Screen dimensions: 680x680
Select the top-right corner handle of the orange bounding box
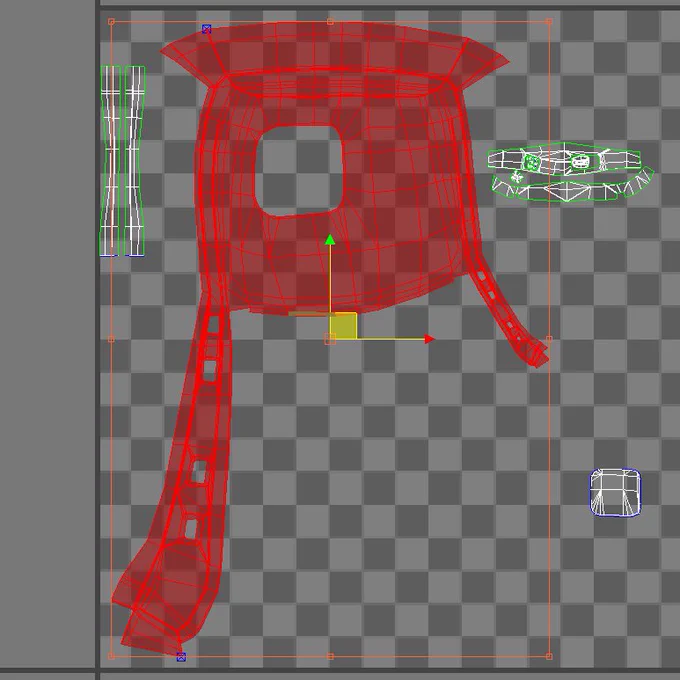click(549, 21)
